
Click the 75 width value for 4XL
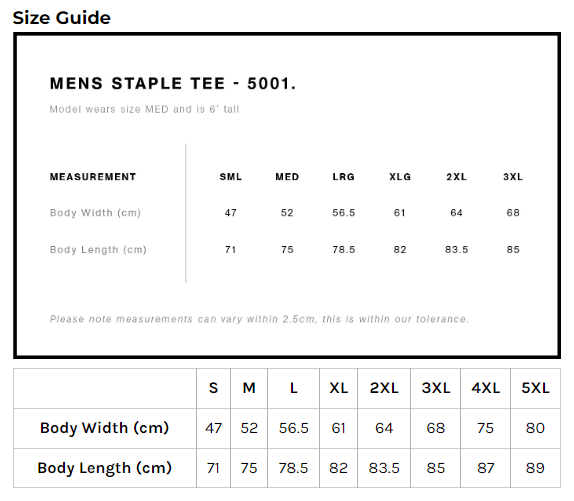coord(485,428)
